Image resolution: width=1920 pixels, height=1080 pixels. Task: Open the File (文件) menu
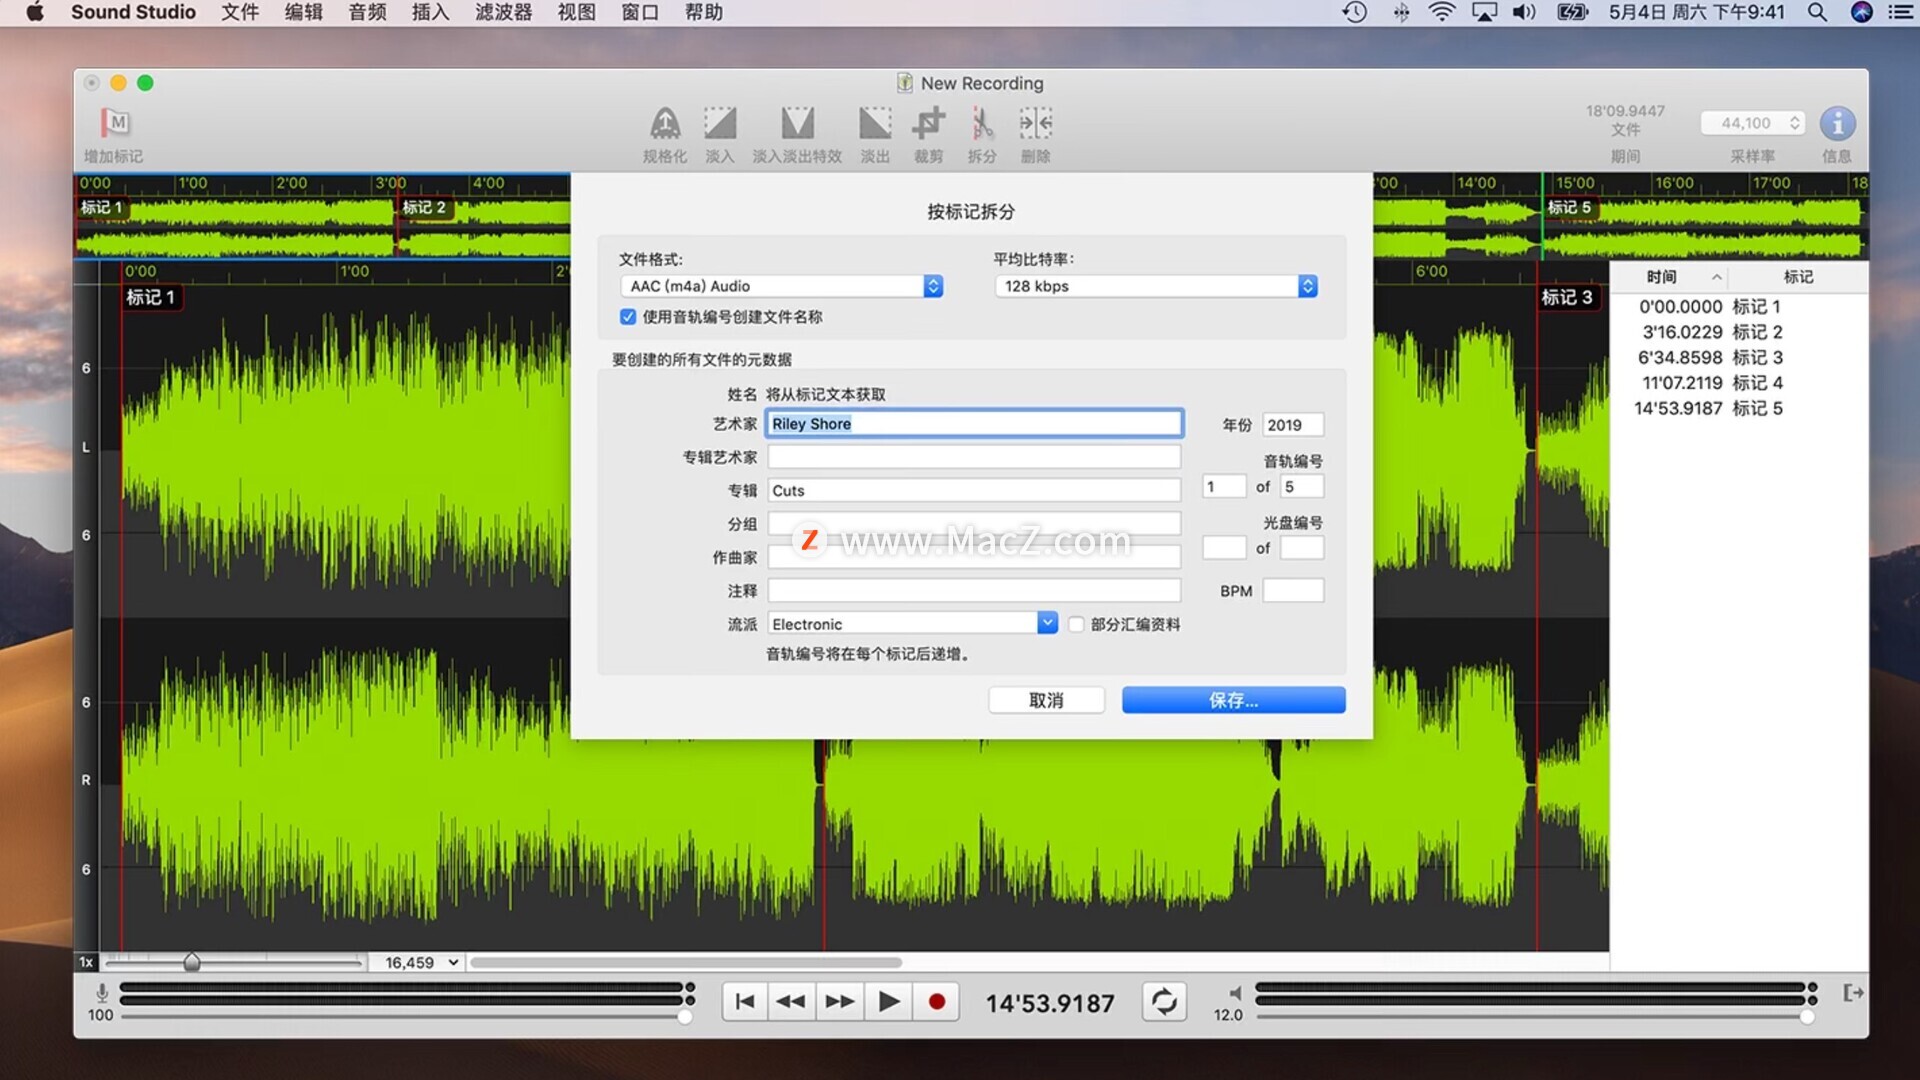click(x=240, y=12)
